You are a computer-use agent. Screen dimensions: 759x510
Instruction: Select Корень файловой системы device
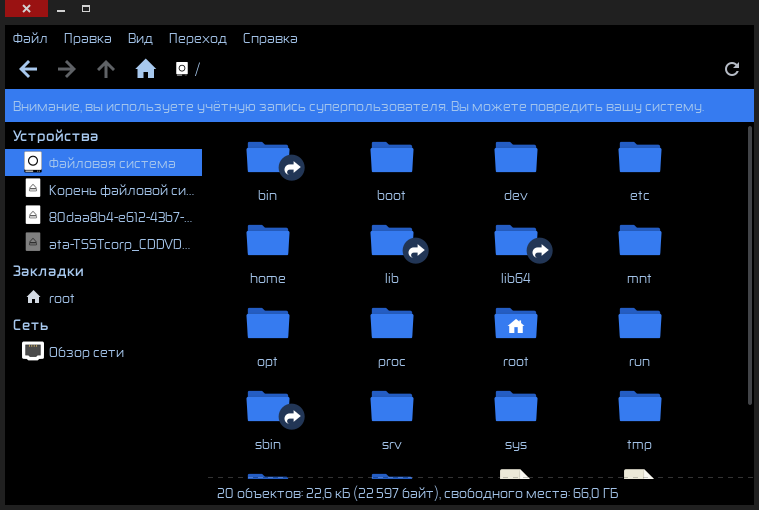pyautogui.click(x=104, y=190)
